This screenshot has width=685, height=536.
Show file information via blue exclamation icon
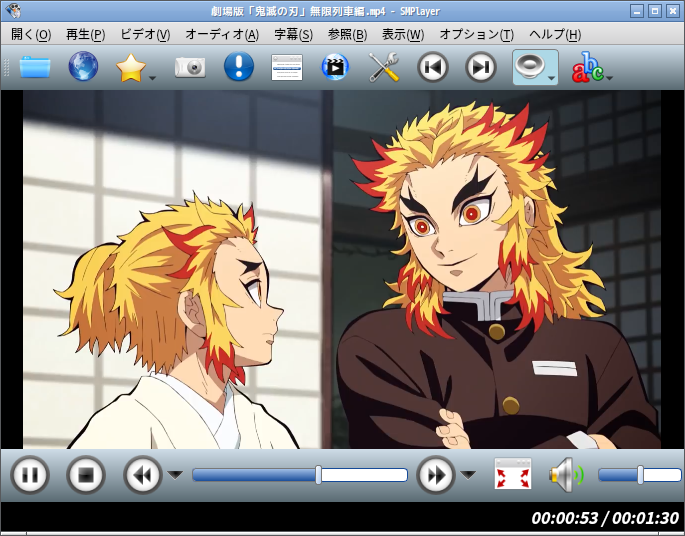pyautogui.click(x=239, y=66)
